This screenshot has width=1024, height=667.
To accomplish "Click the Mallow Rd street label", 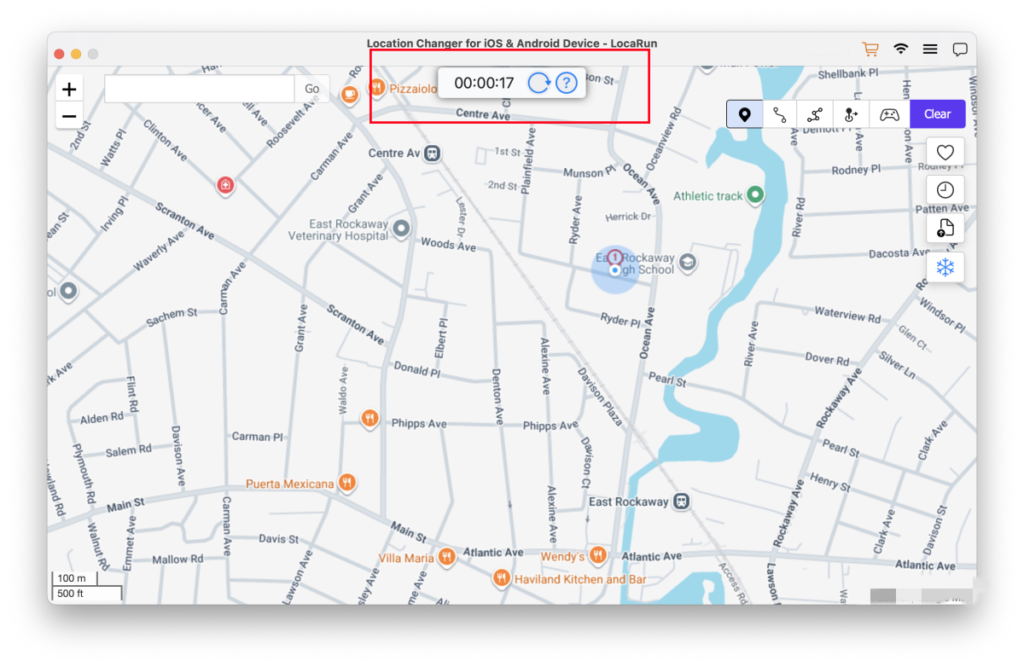I will pyautogui.click(x=178, y=559).
